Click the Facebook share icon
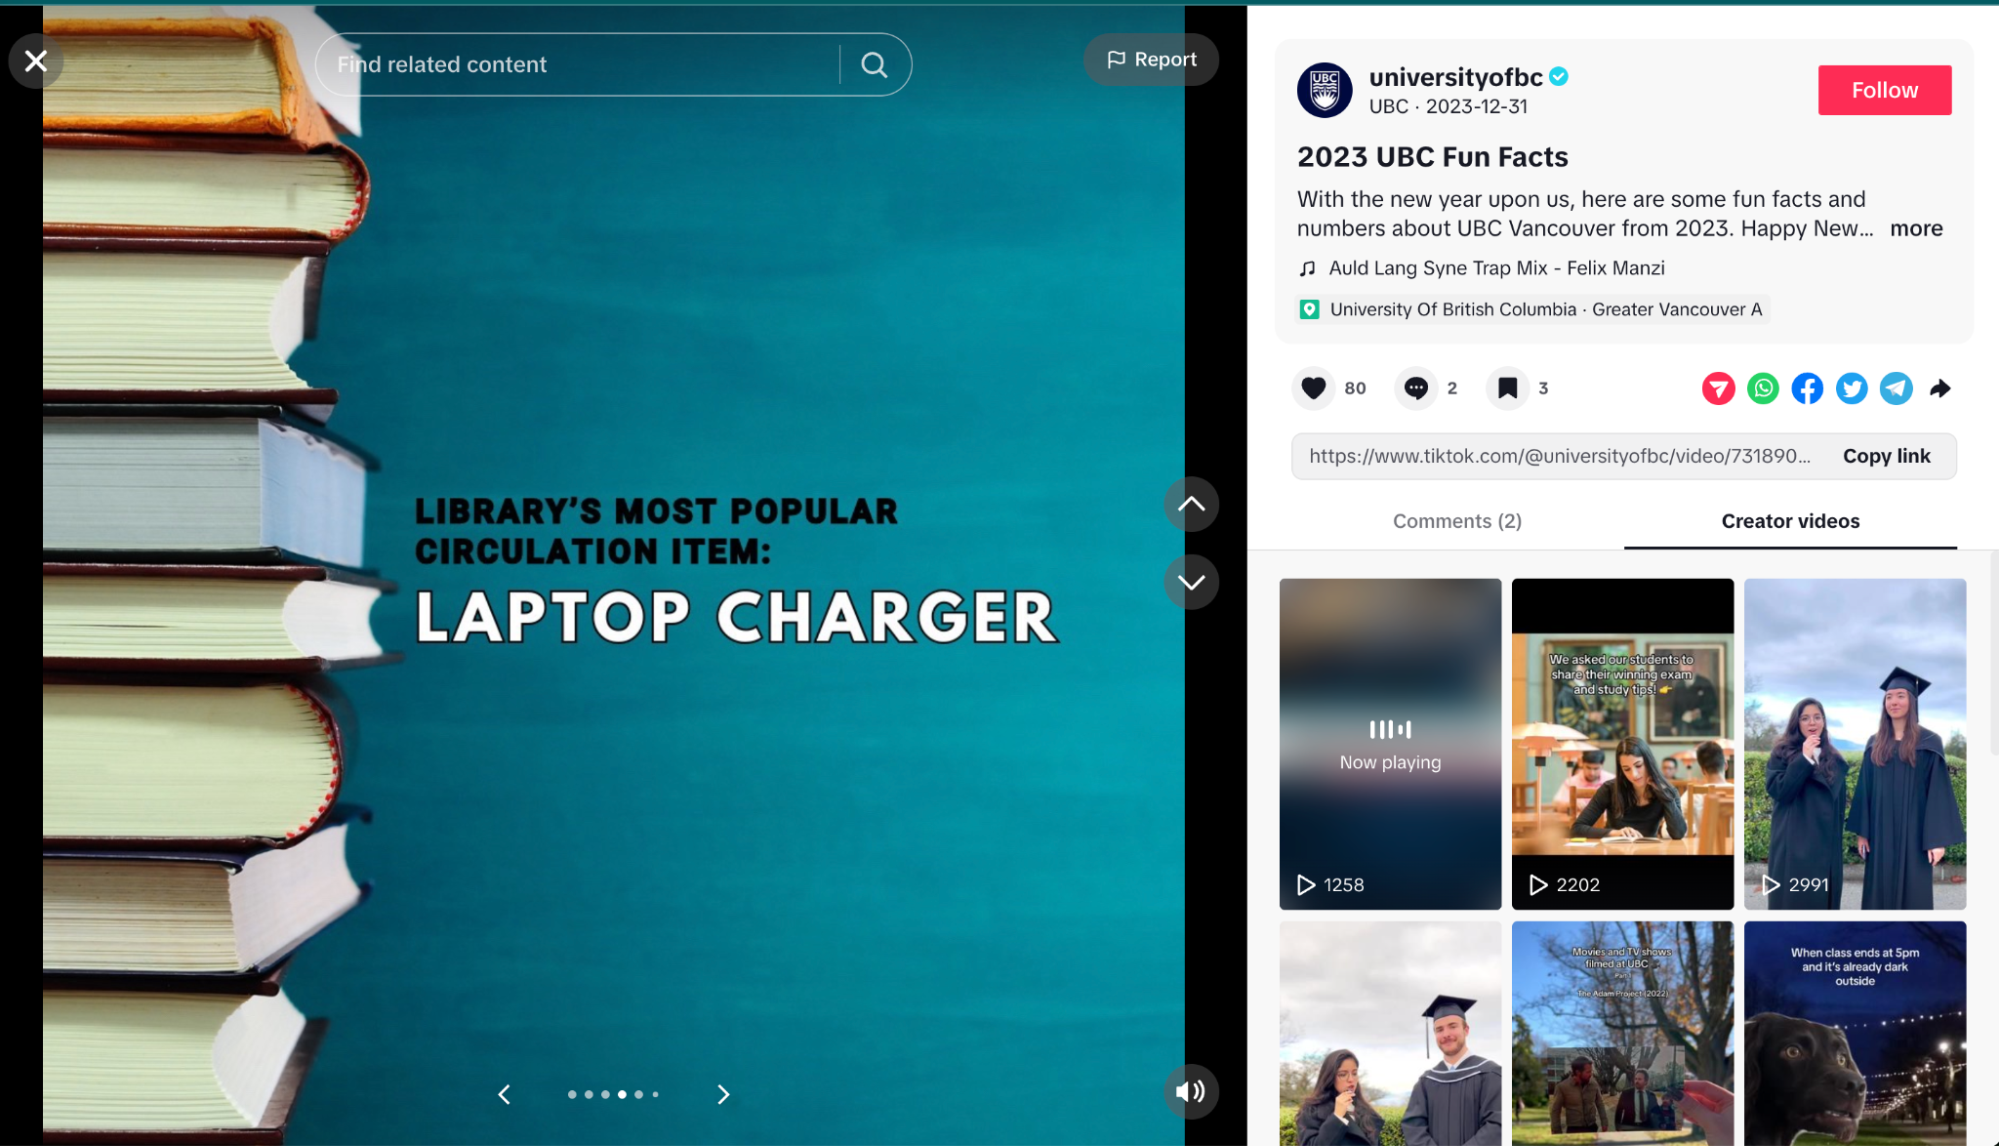This screenshot has height=1146, width=1999. pyautogui.click(x=1808, y=388)
